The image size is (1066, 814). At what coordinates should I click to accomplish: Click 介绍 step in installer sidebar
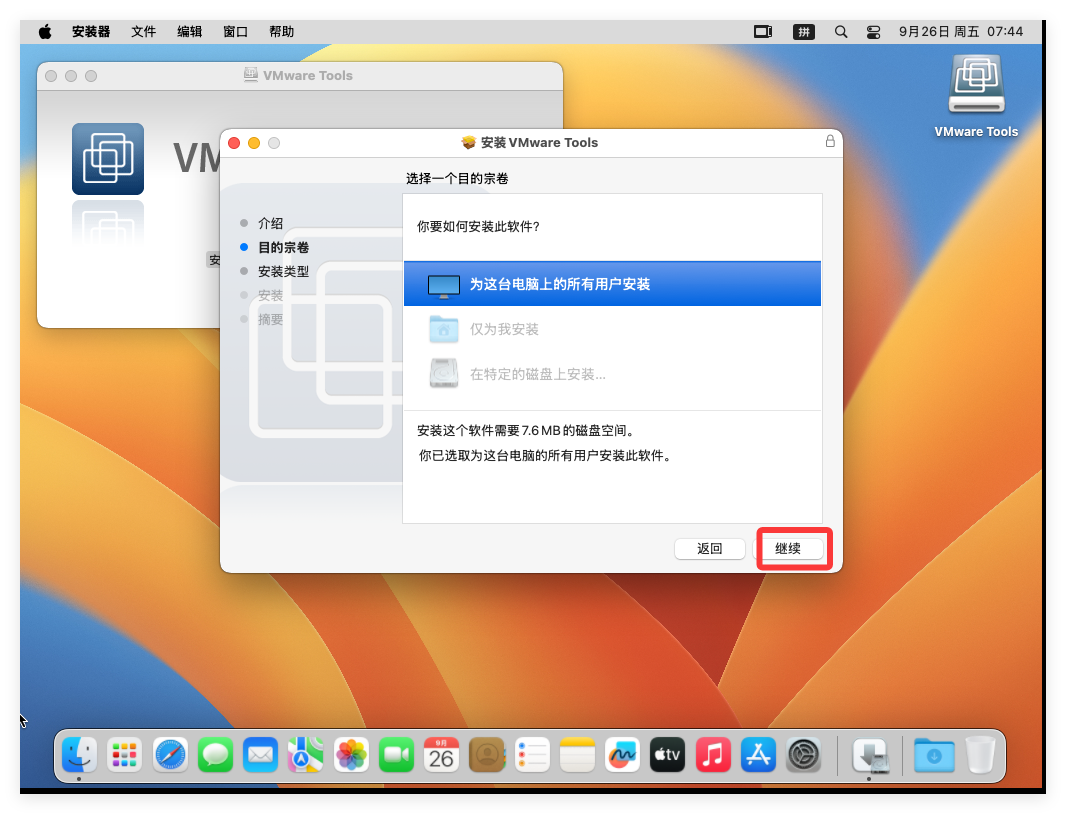270,223
